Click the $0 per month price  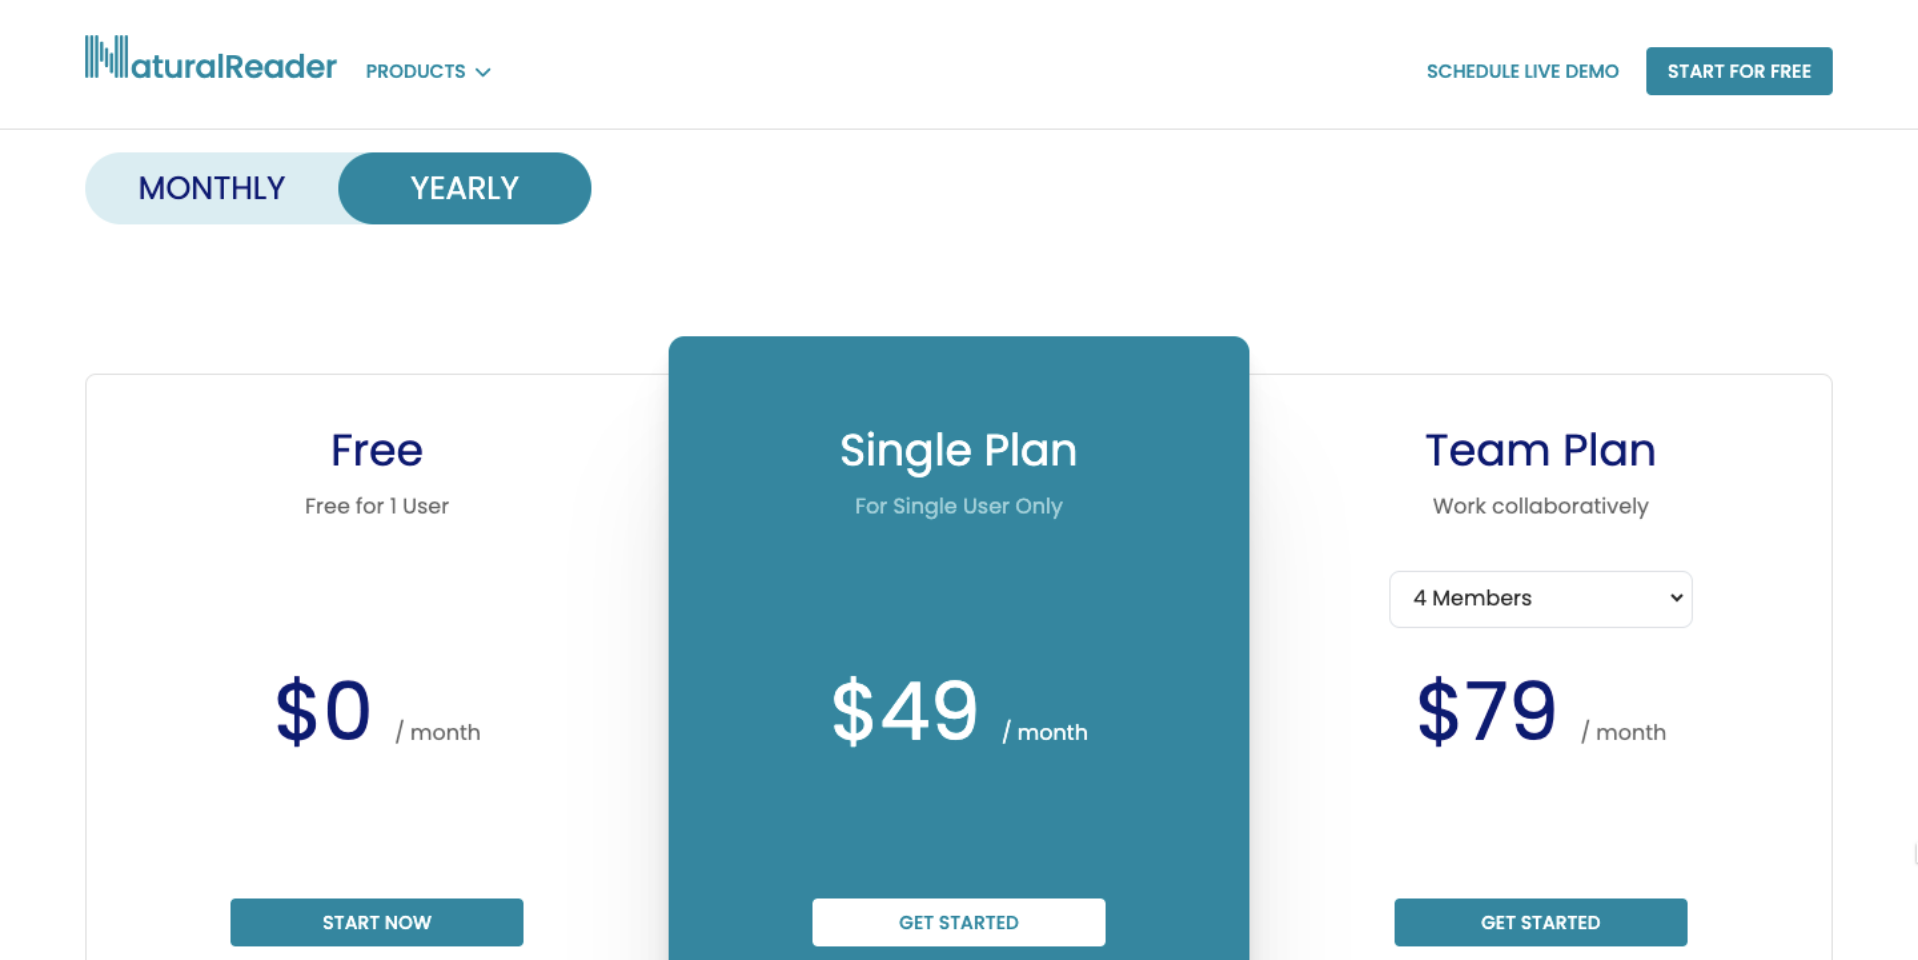[x=377, y=711]
